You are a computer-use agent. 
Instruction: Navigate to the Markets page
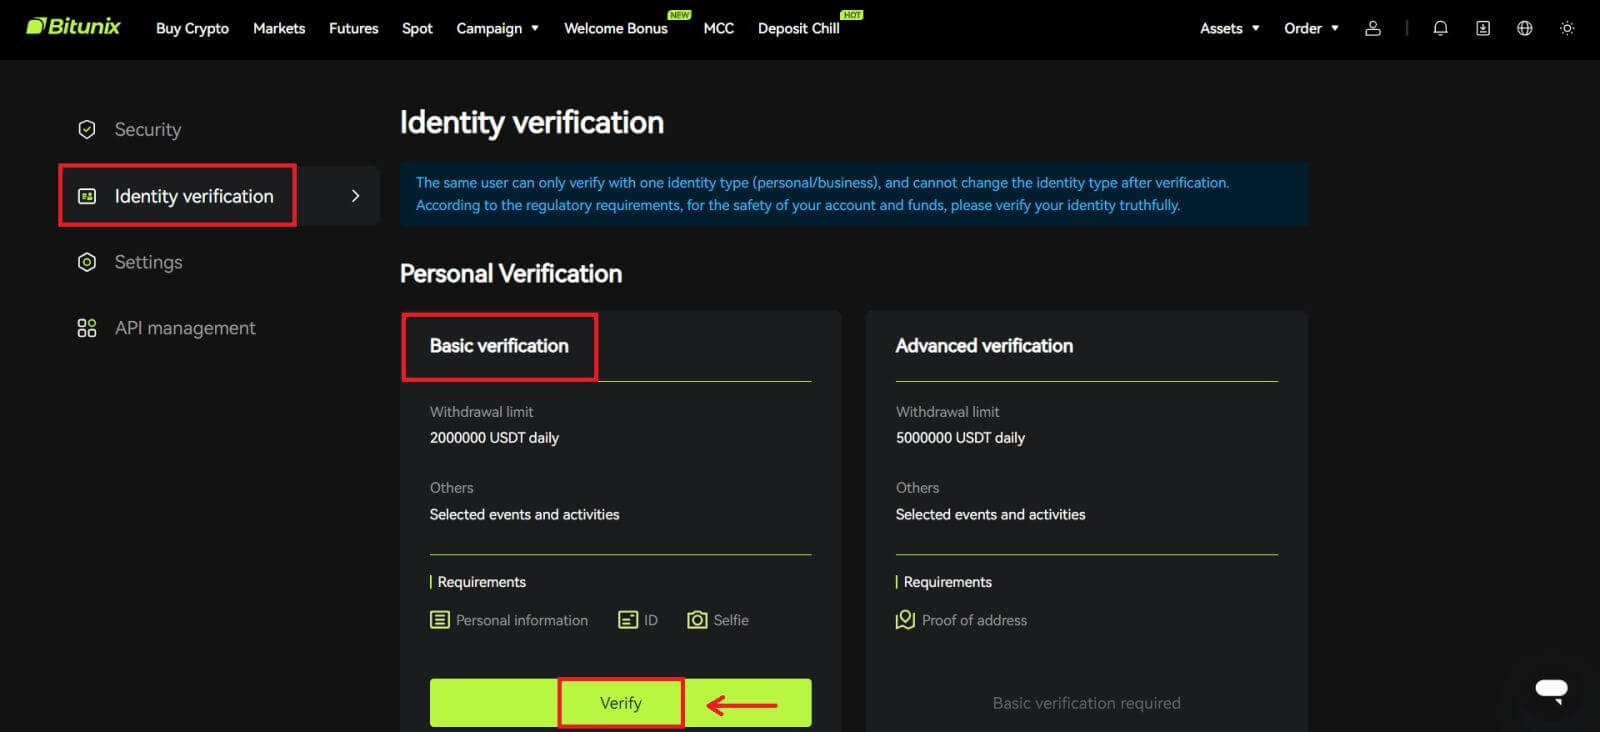[278, 28]
